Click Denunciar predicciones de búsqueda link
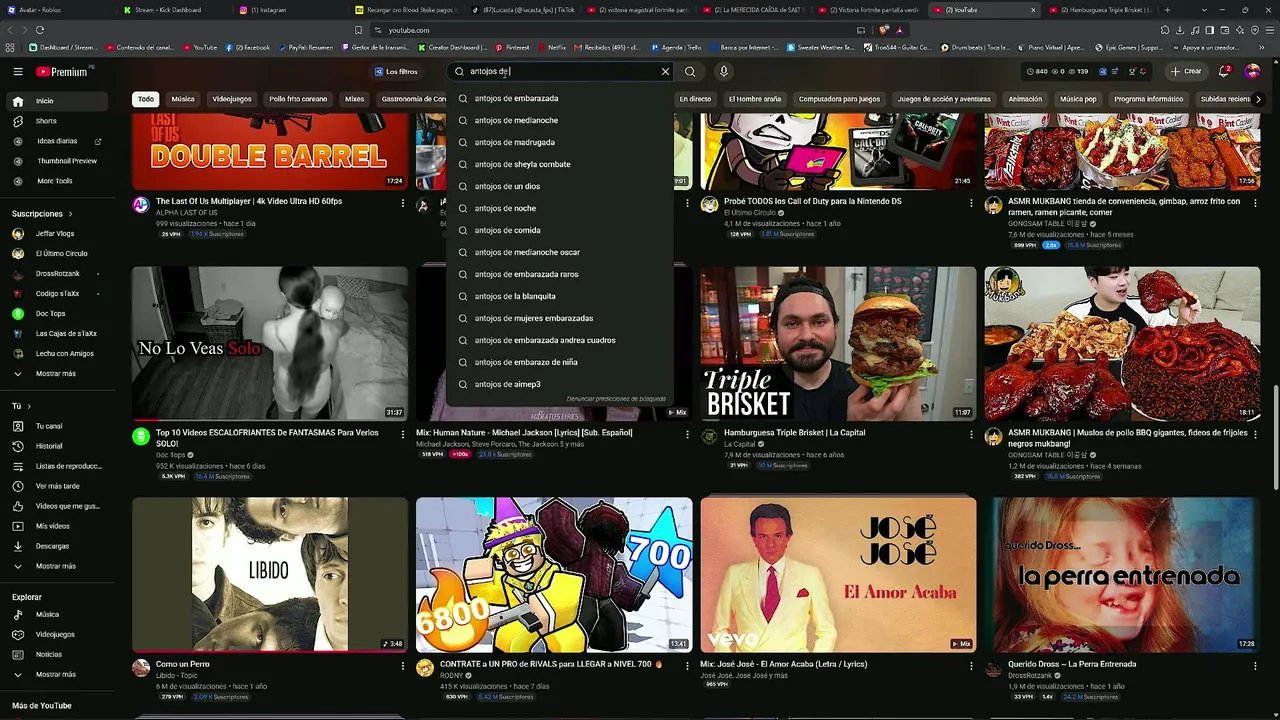 tap(616, 399)
